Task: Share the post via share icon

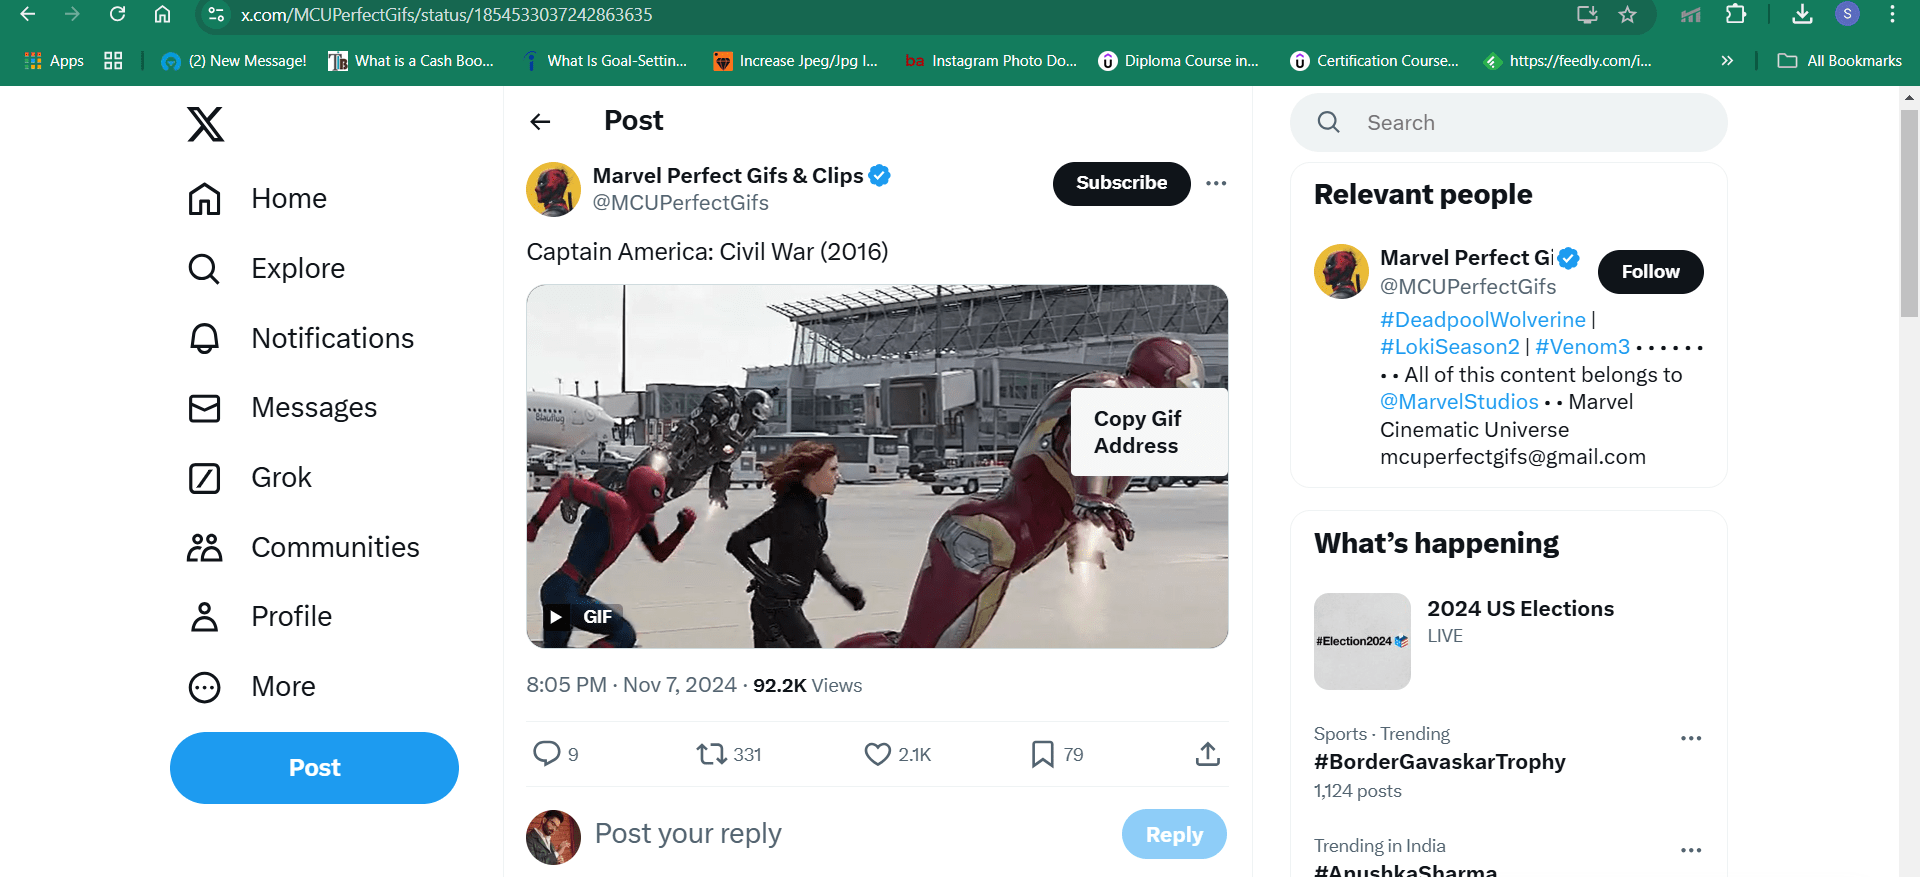Action: [x=1208, y=754]
